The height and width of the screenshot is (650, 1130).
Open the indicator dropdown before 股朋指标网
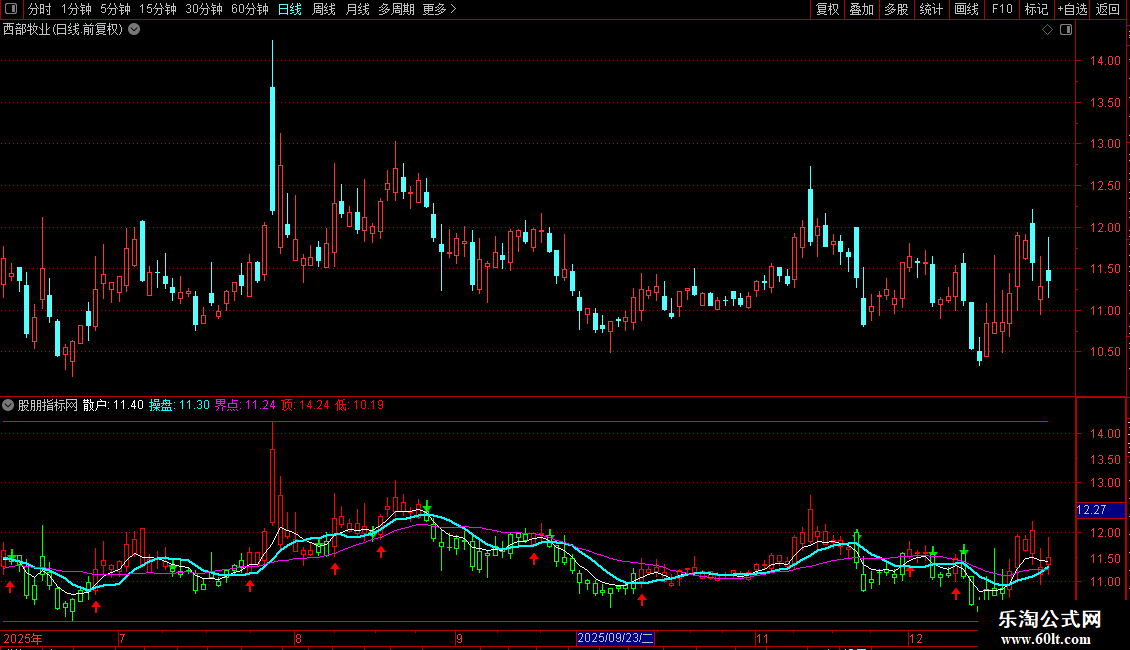click(8, 405)
